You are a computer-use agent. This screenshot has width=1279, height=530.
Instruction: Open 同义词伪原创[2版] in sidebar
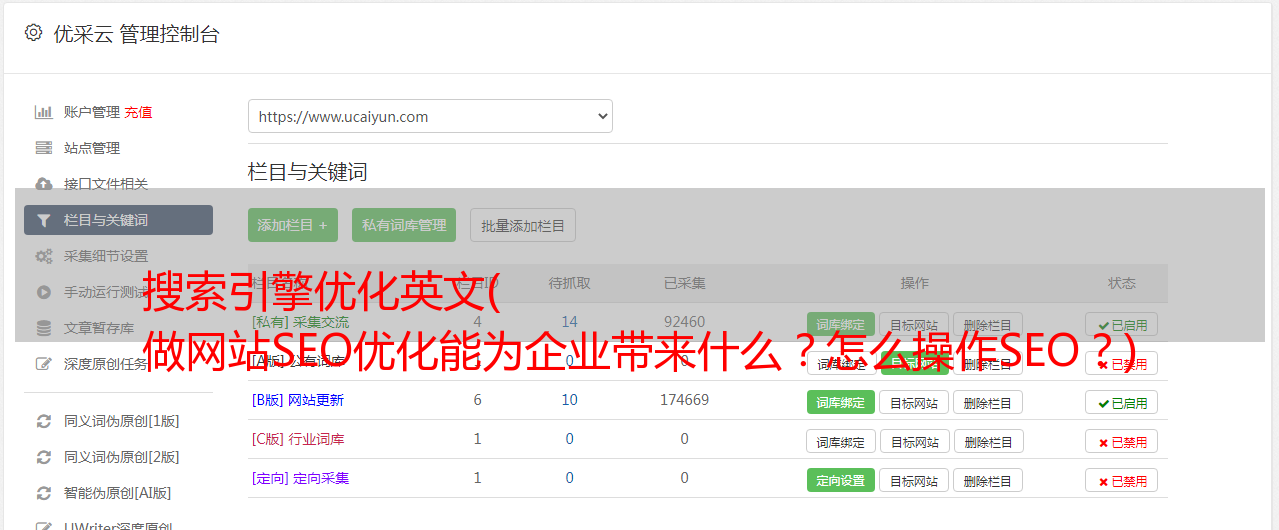[122, 457]
